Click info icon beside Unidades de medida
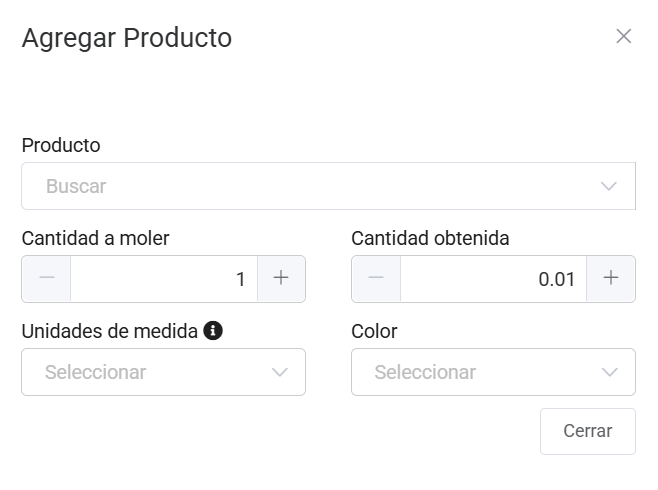The height and width of the screenshot is (490, 658). pyautogui.click(x=212, y=331)
